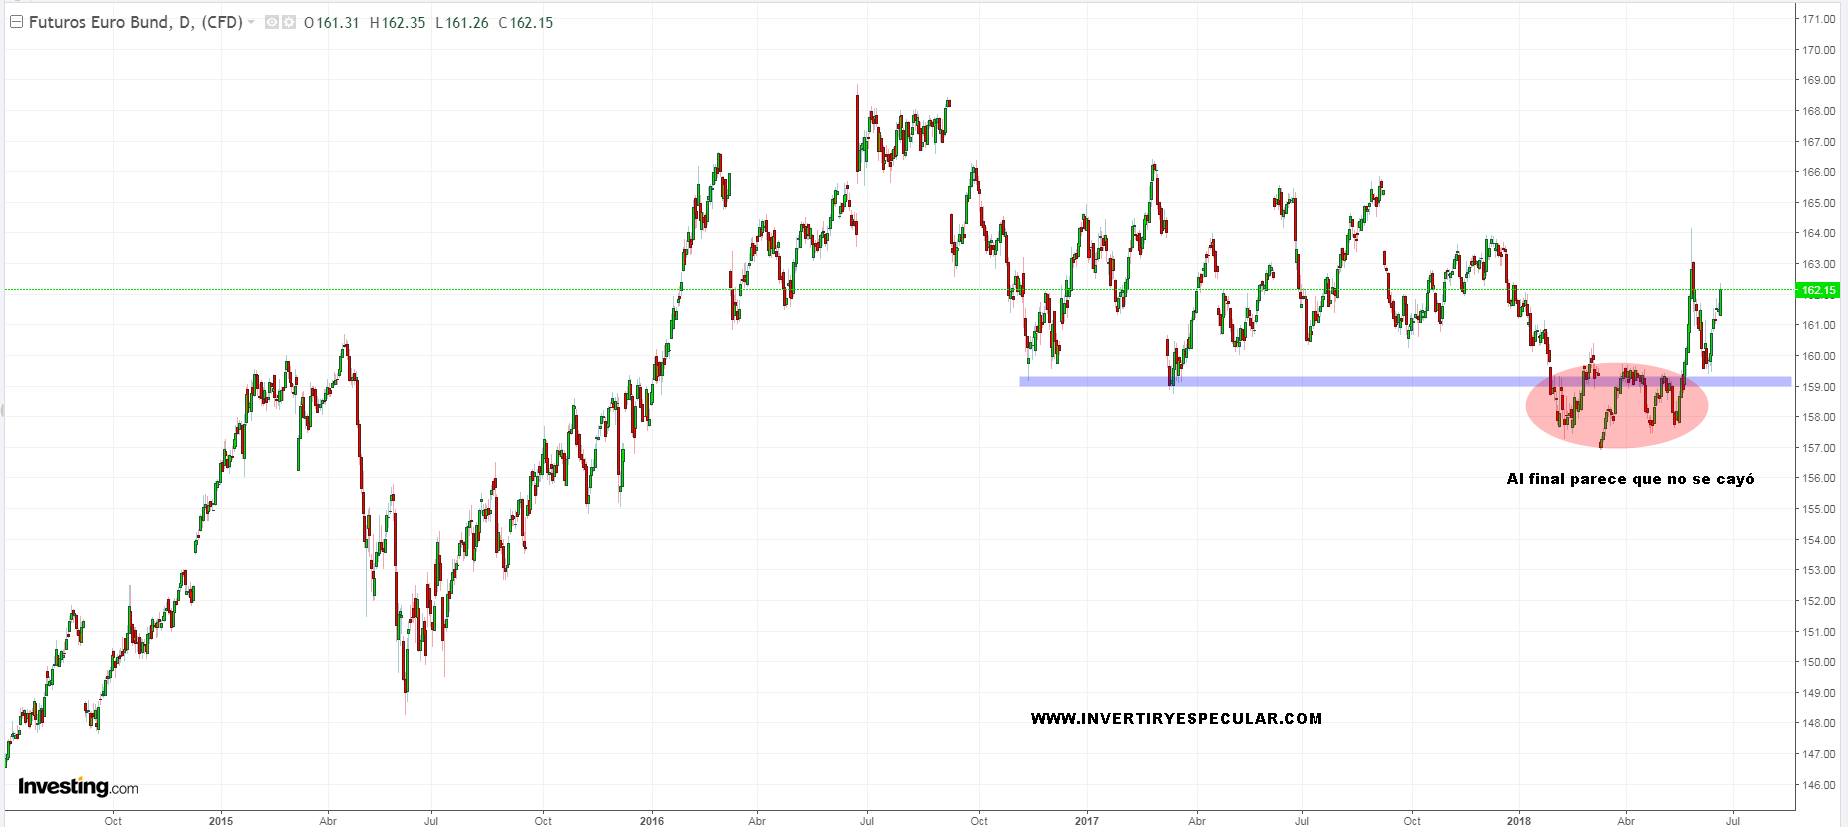Screen dimensions: 1848x827
Task: Open the dropdown arrow beside the (CFD) title
Action: coord(251,22)
